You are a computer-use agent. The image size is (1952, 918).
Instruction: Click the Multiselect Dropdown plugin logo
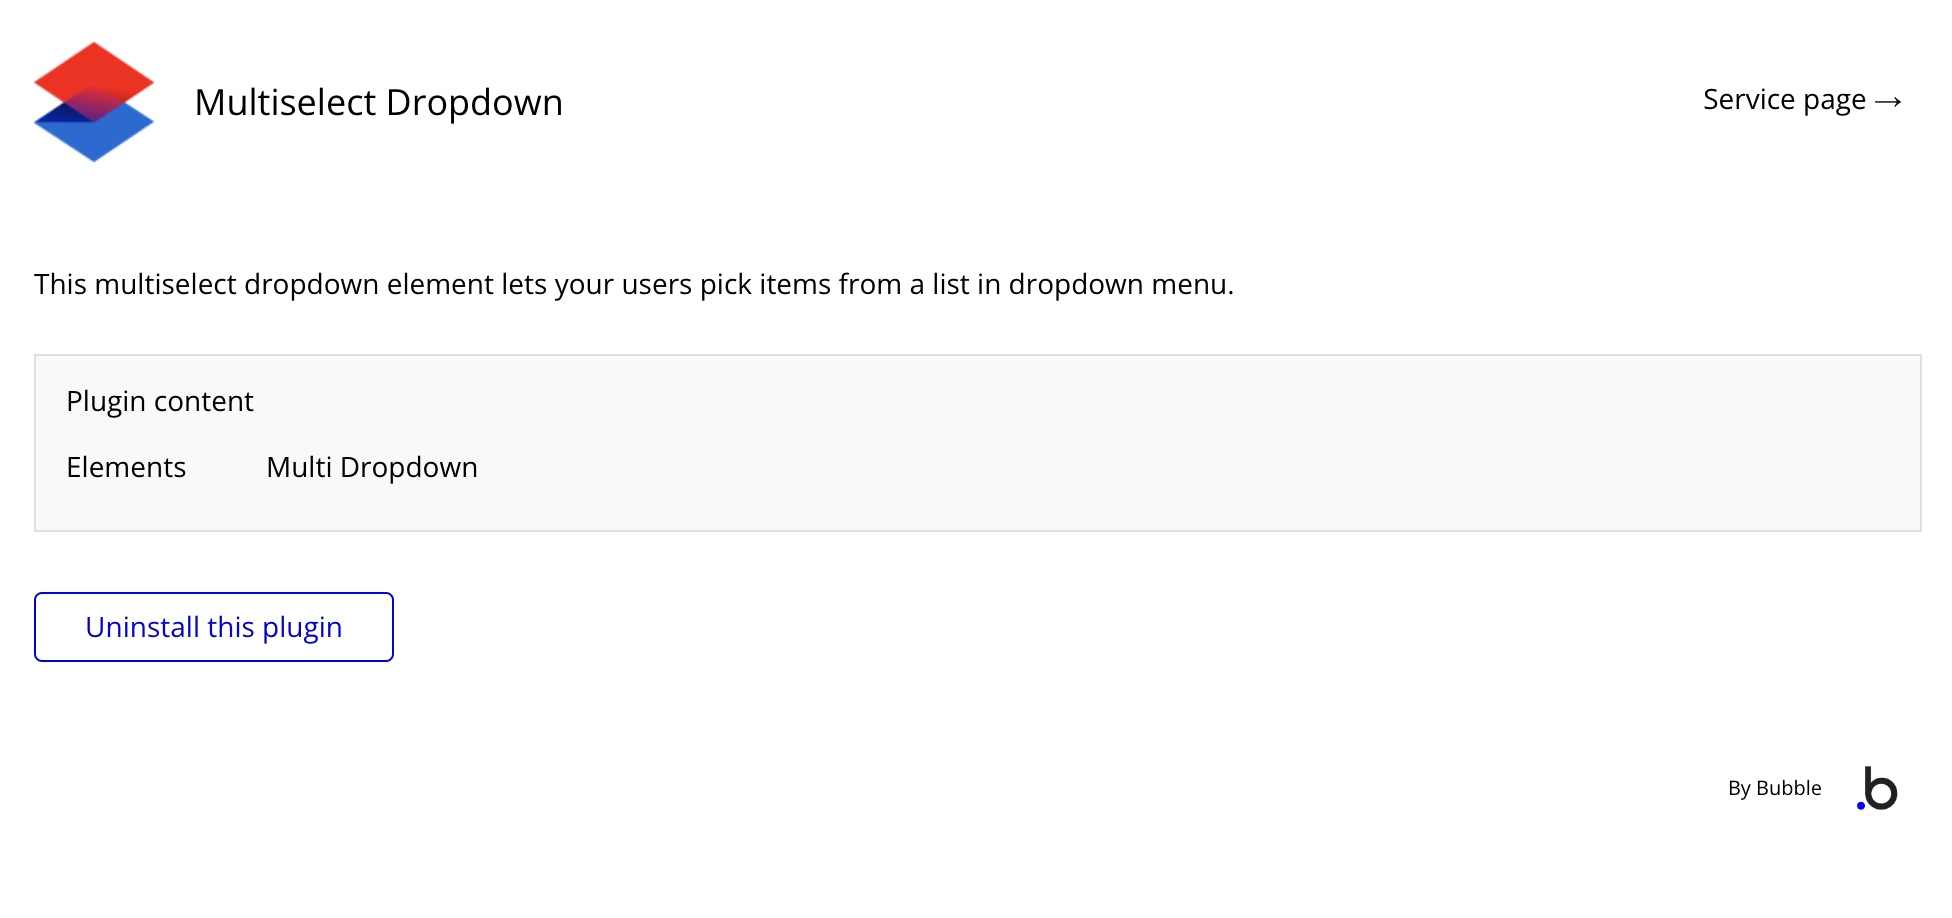[94, 102]
